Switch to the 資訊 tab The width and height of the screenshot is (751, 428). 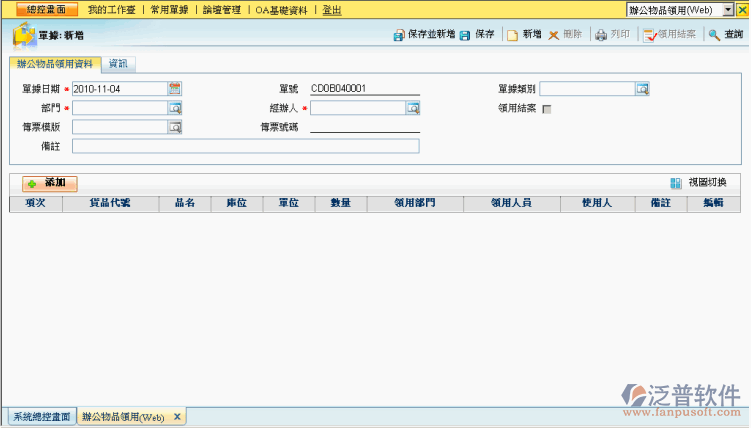[118, 64]
